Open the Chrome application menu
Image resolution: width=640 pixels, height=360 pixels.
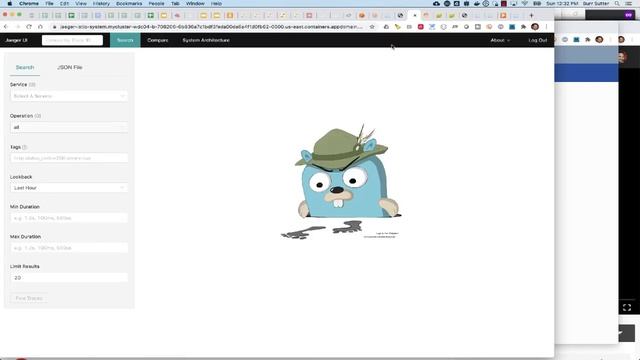click(x=29, y=3)
